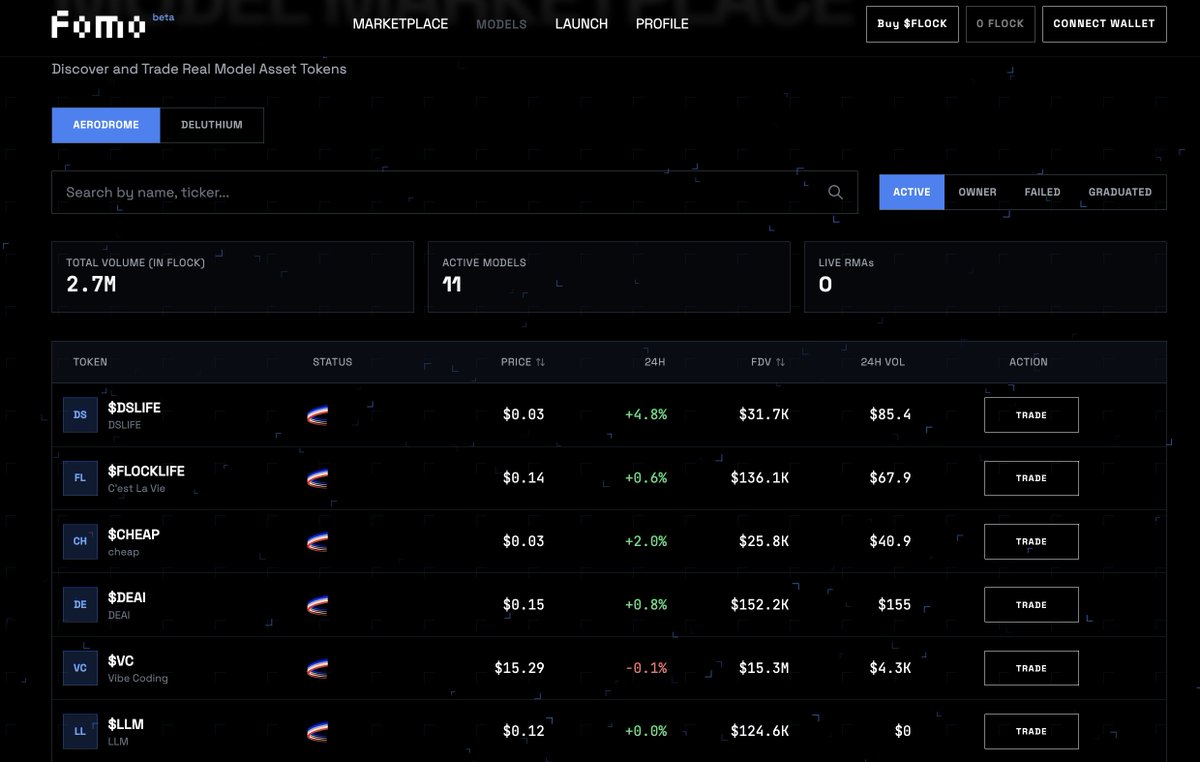Trade the $DSLIFE token
1200x762 pixels.
coord(1031,415)
